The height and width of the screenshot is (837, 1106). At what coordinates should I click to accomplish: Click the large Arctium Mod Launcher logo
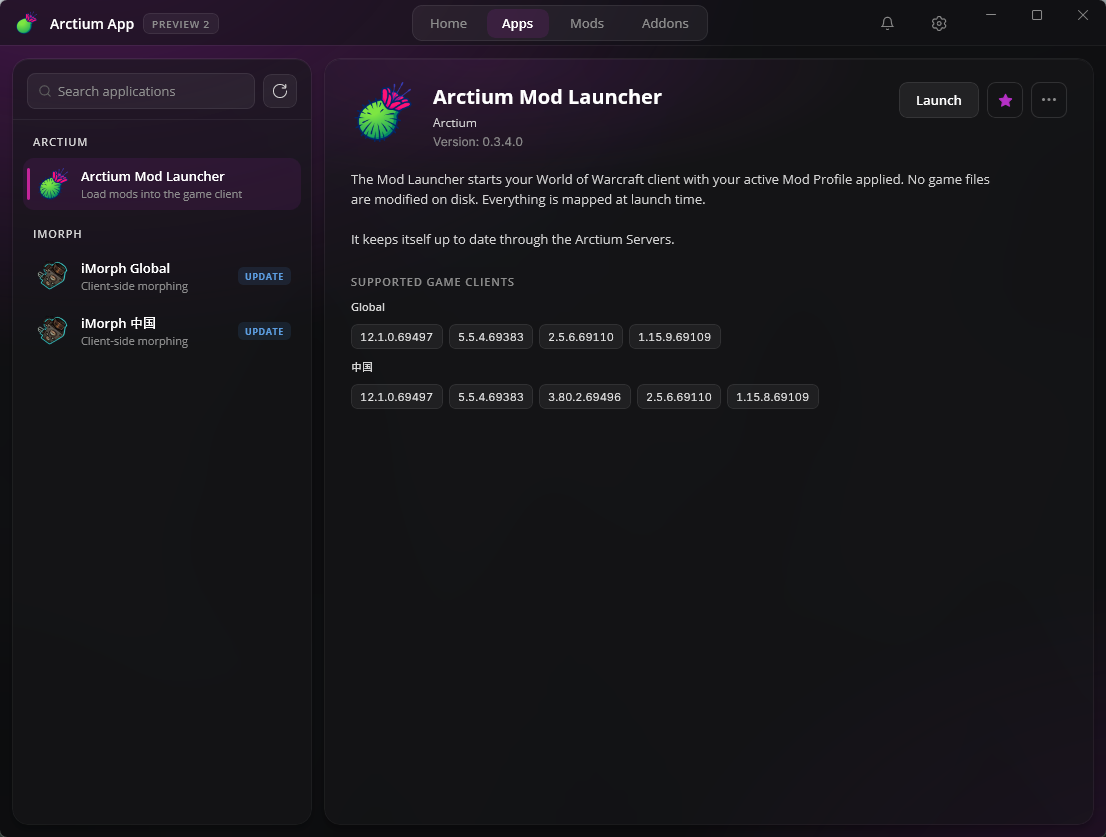384,111
